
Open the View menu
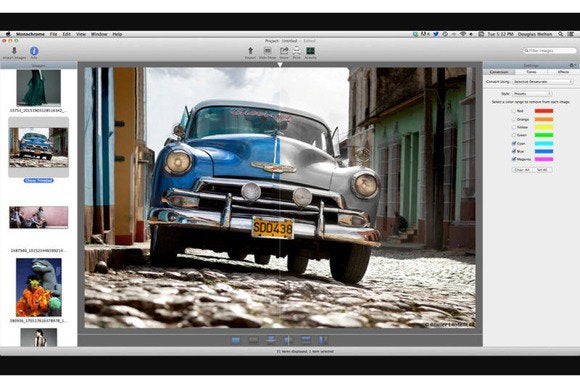[81, 34]
